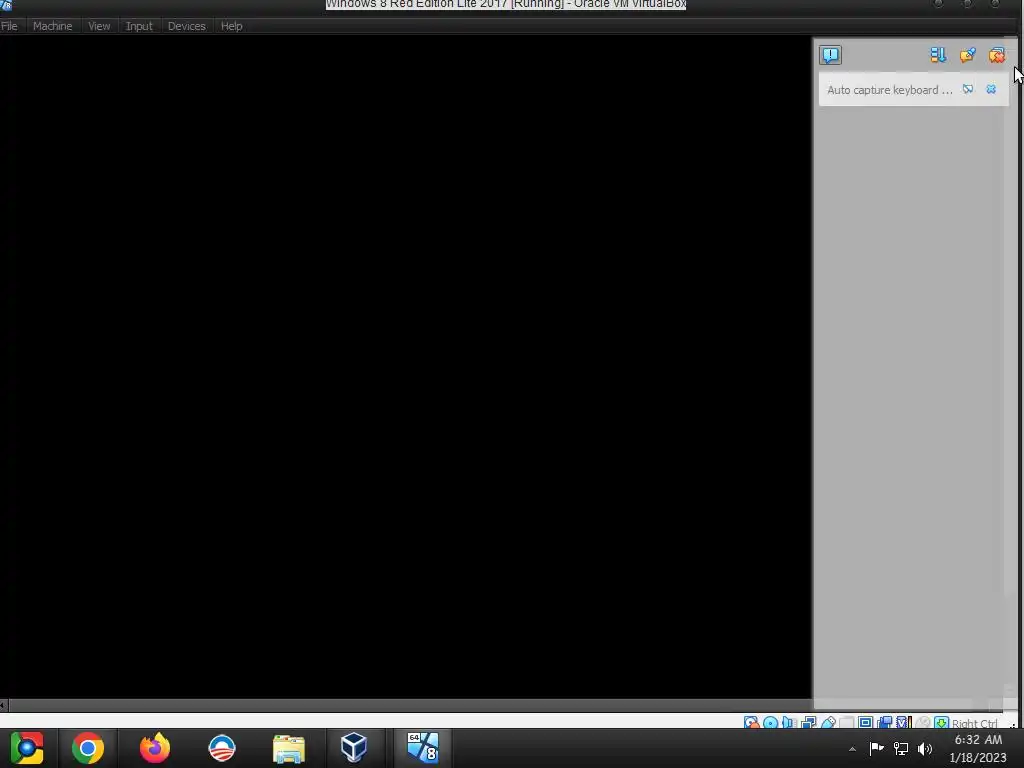Viewport: 1024px width, 768px height.
Task: Click the recording status bar icon
Action: click(885, 723)
